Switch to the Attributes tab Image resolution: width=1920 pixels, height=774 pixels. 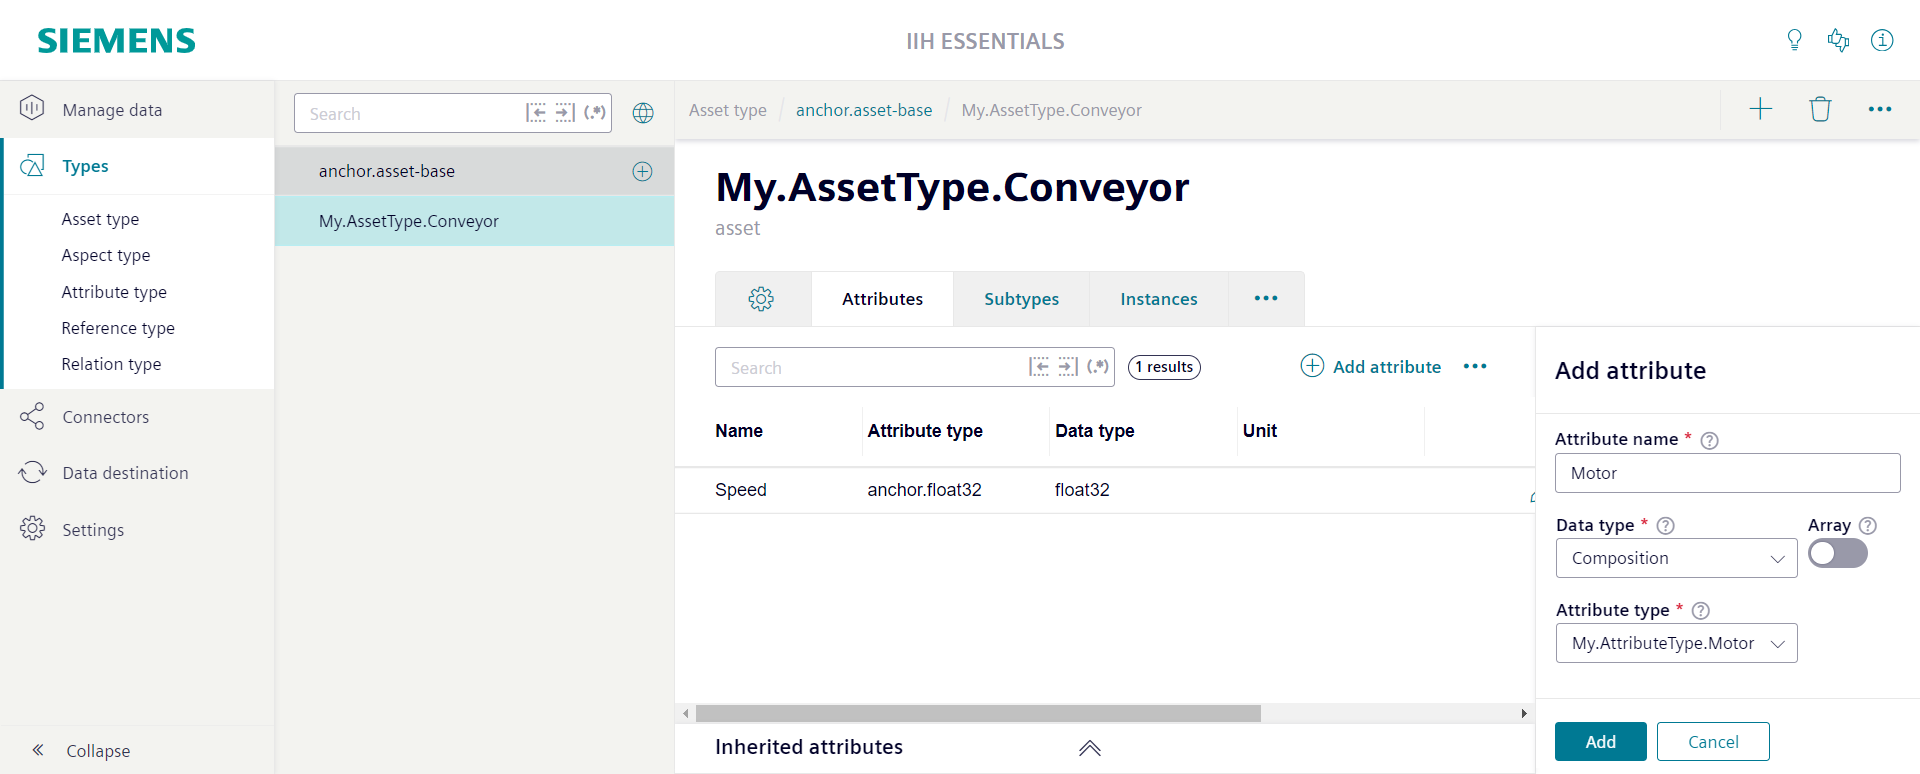[882, 298]
